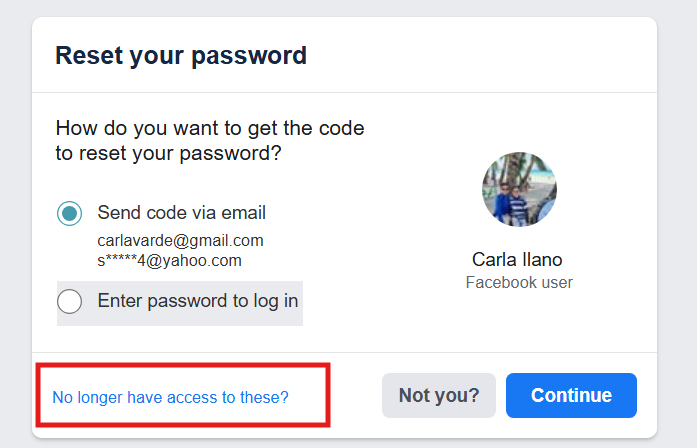Click the "Enter password to log in" label text
This screenshot has width=697, height=448.
tap(197, 300)
